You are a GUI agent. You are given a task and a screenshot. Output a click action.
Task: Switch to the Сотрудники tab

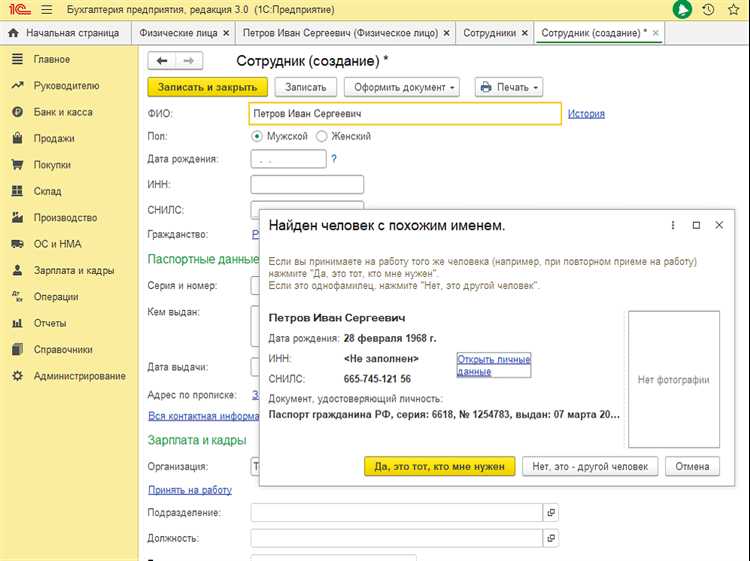[489, 33]
